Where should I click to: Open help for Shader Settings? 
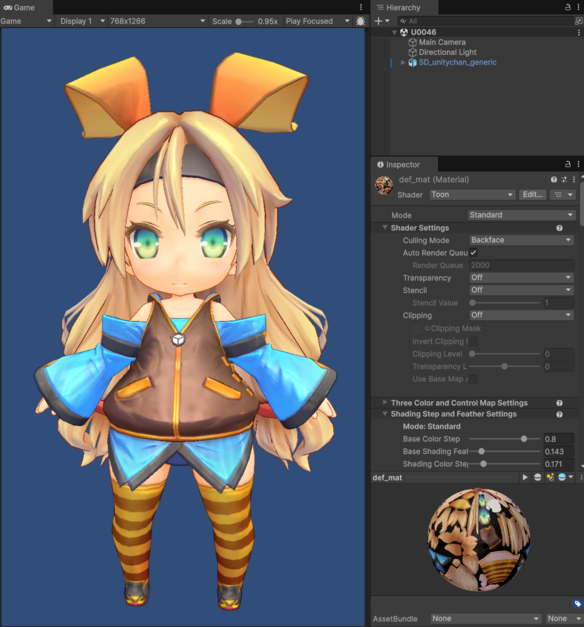[559, 228]
